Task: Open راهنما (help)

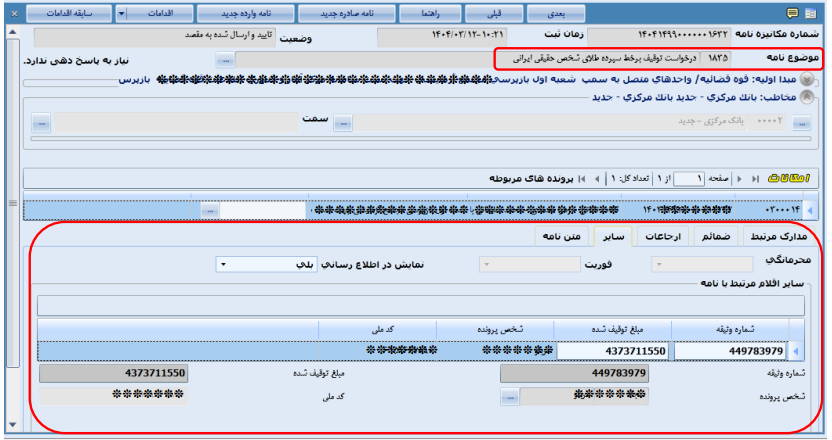Action: tap(430, 13)
